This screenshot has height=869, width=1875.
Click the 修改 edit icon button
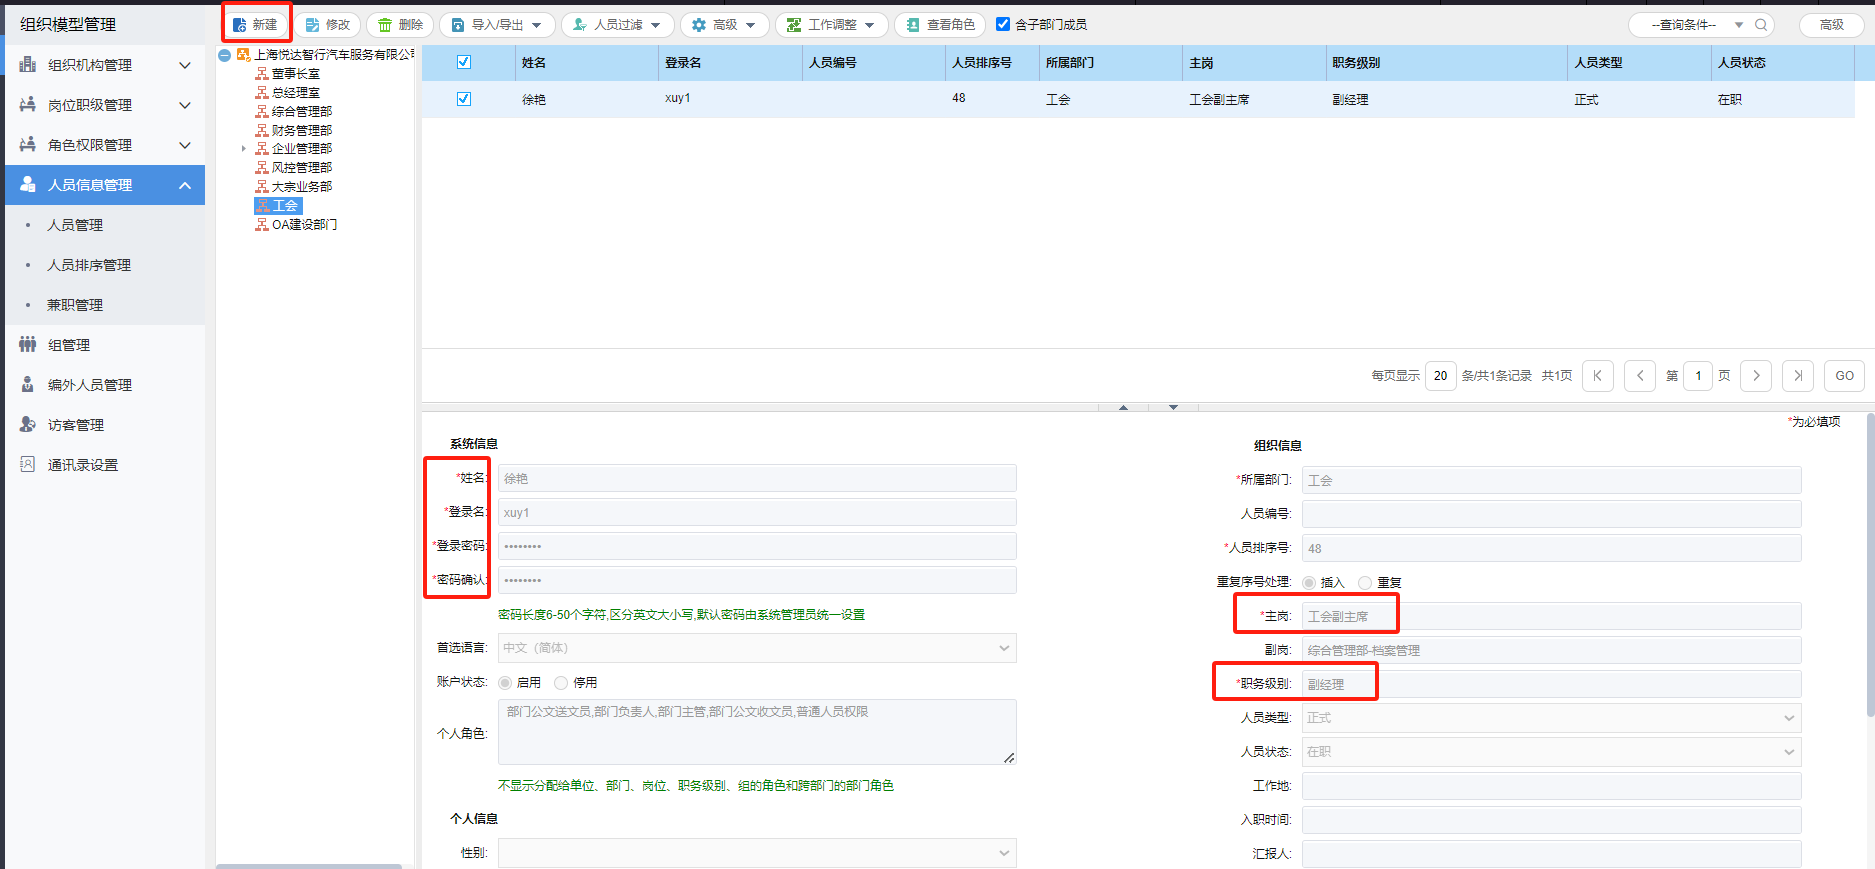point(312,25)
